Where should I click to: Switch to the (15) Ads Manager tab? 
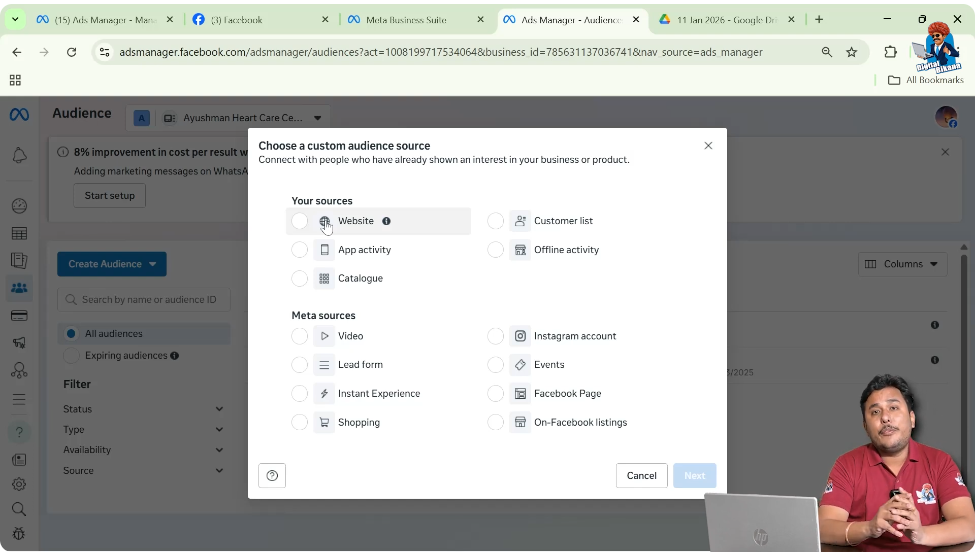click(x=103, y=20)
